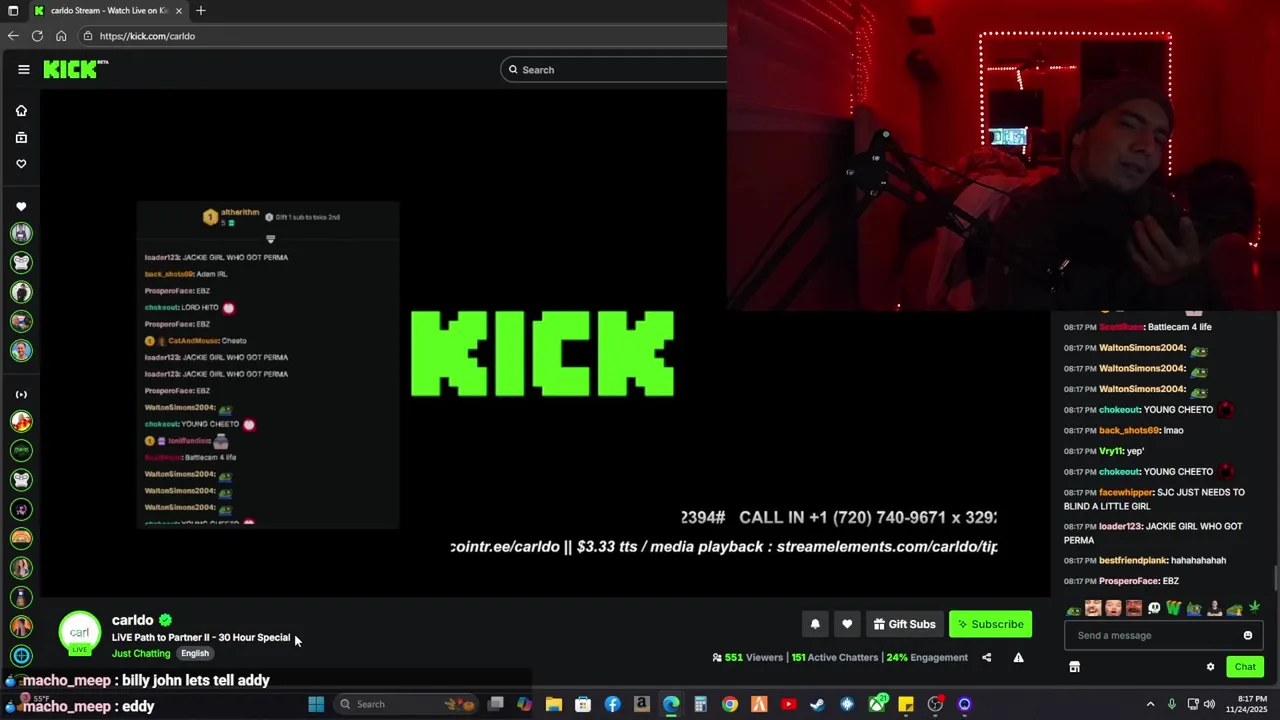Click the skull emote in the emote bar
Viewport: 1280px width, 720px height.
click(x=1154, y=608)
